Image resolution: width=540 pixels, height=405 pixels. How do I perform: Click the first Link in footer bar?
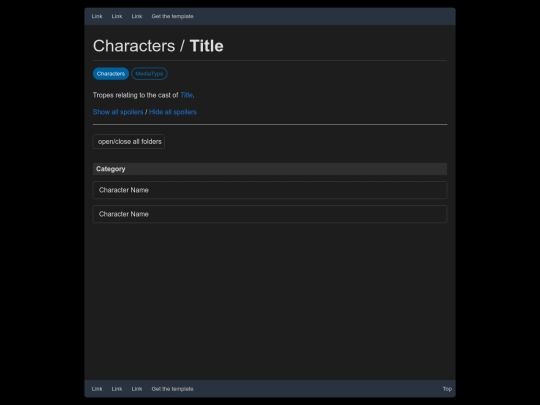coord(97,389)
